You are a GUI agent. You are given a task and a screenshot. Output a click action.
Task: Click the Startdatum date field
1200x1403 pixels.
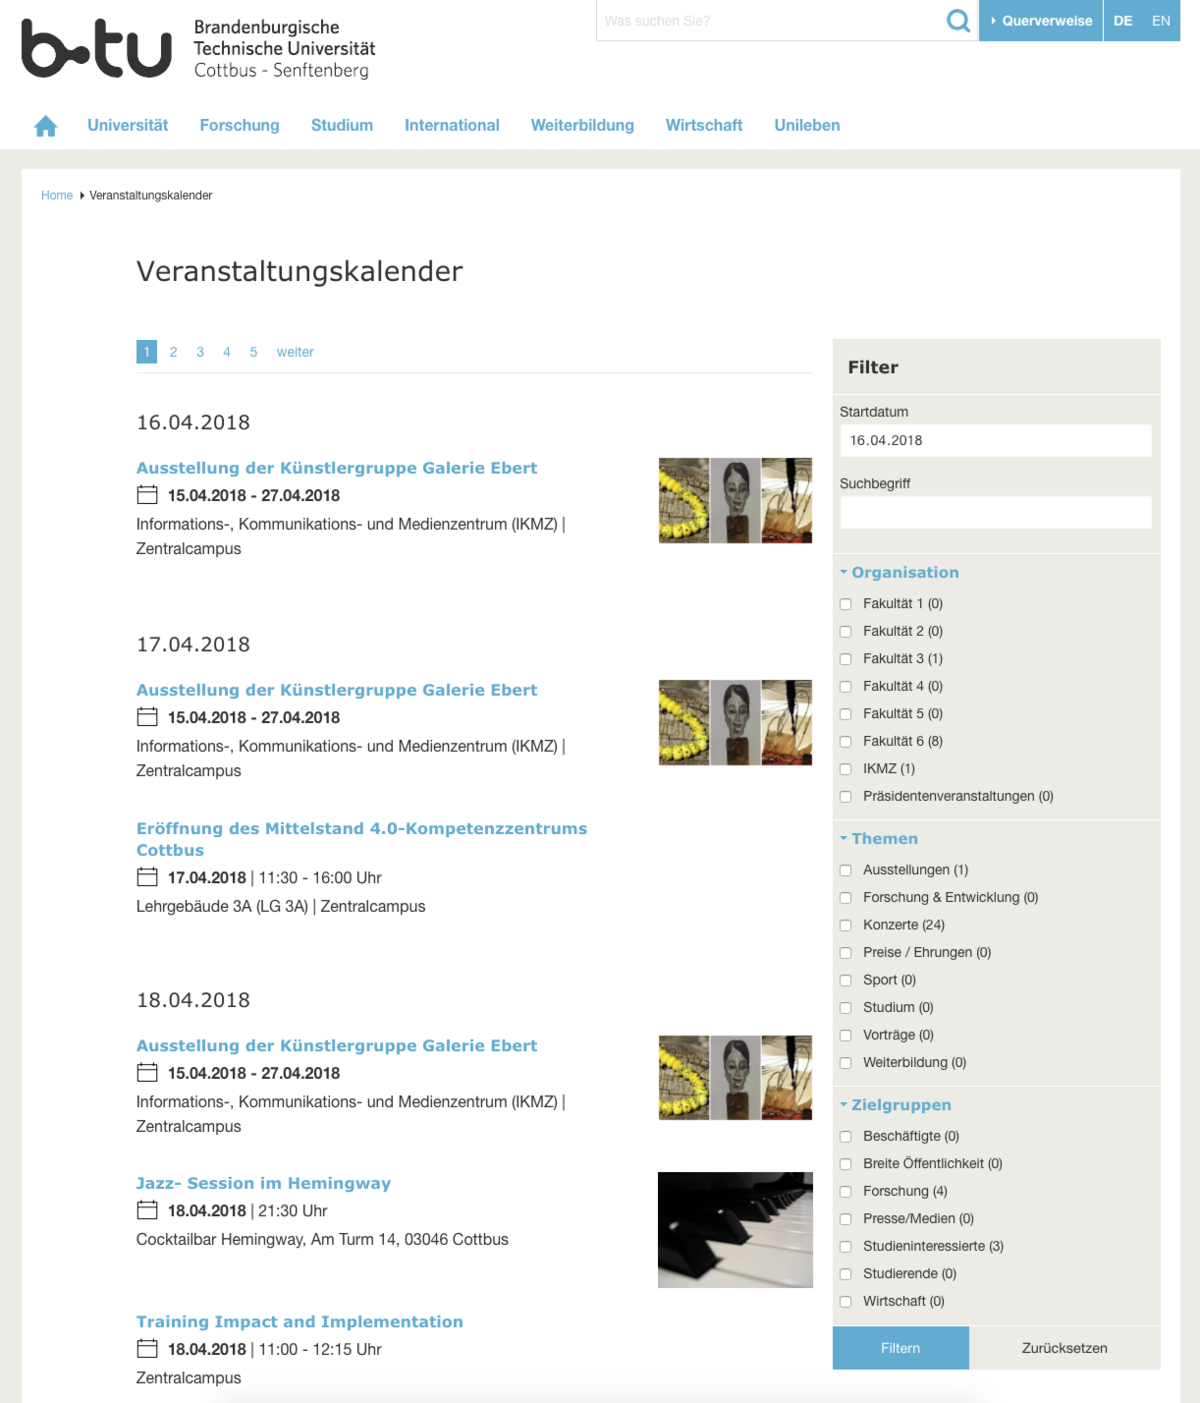click(995, 440)
